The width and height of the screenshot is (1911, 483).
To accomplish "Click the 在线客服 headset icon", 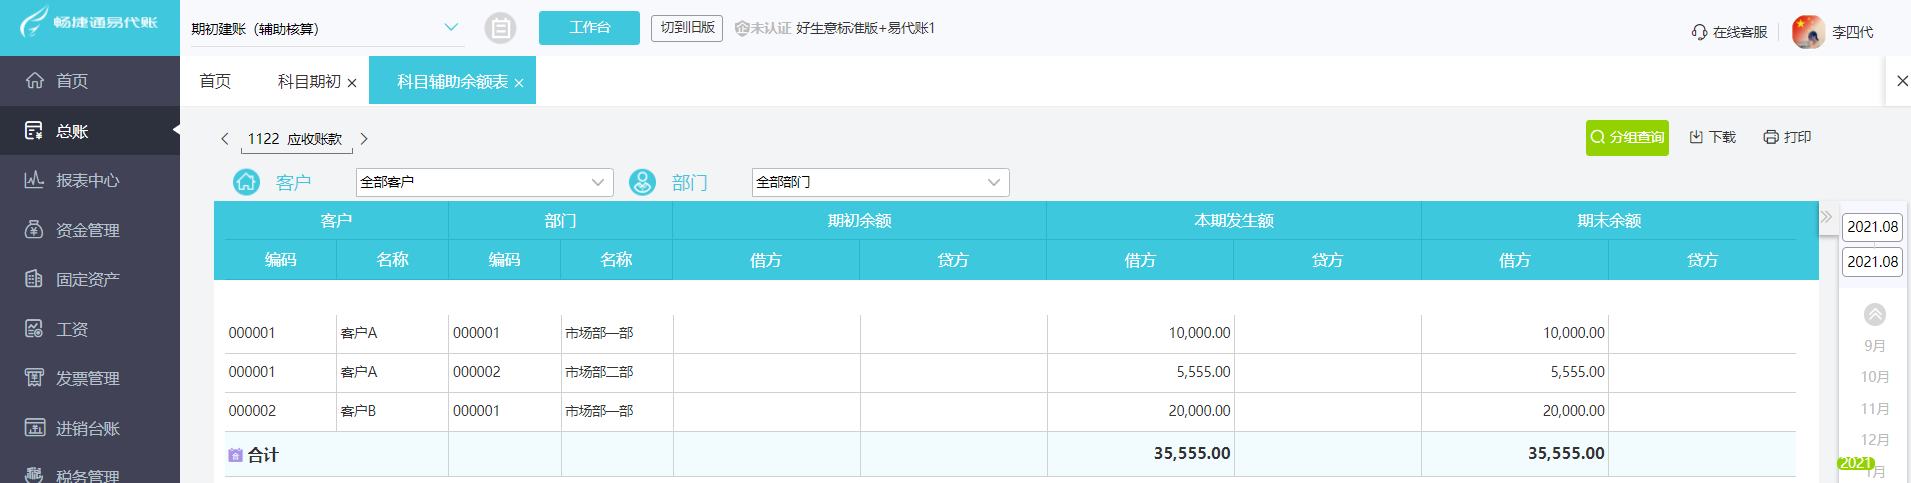I will click(1699, 32).
